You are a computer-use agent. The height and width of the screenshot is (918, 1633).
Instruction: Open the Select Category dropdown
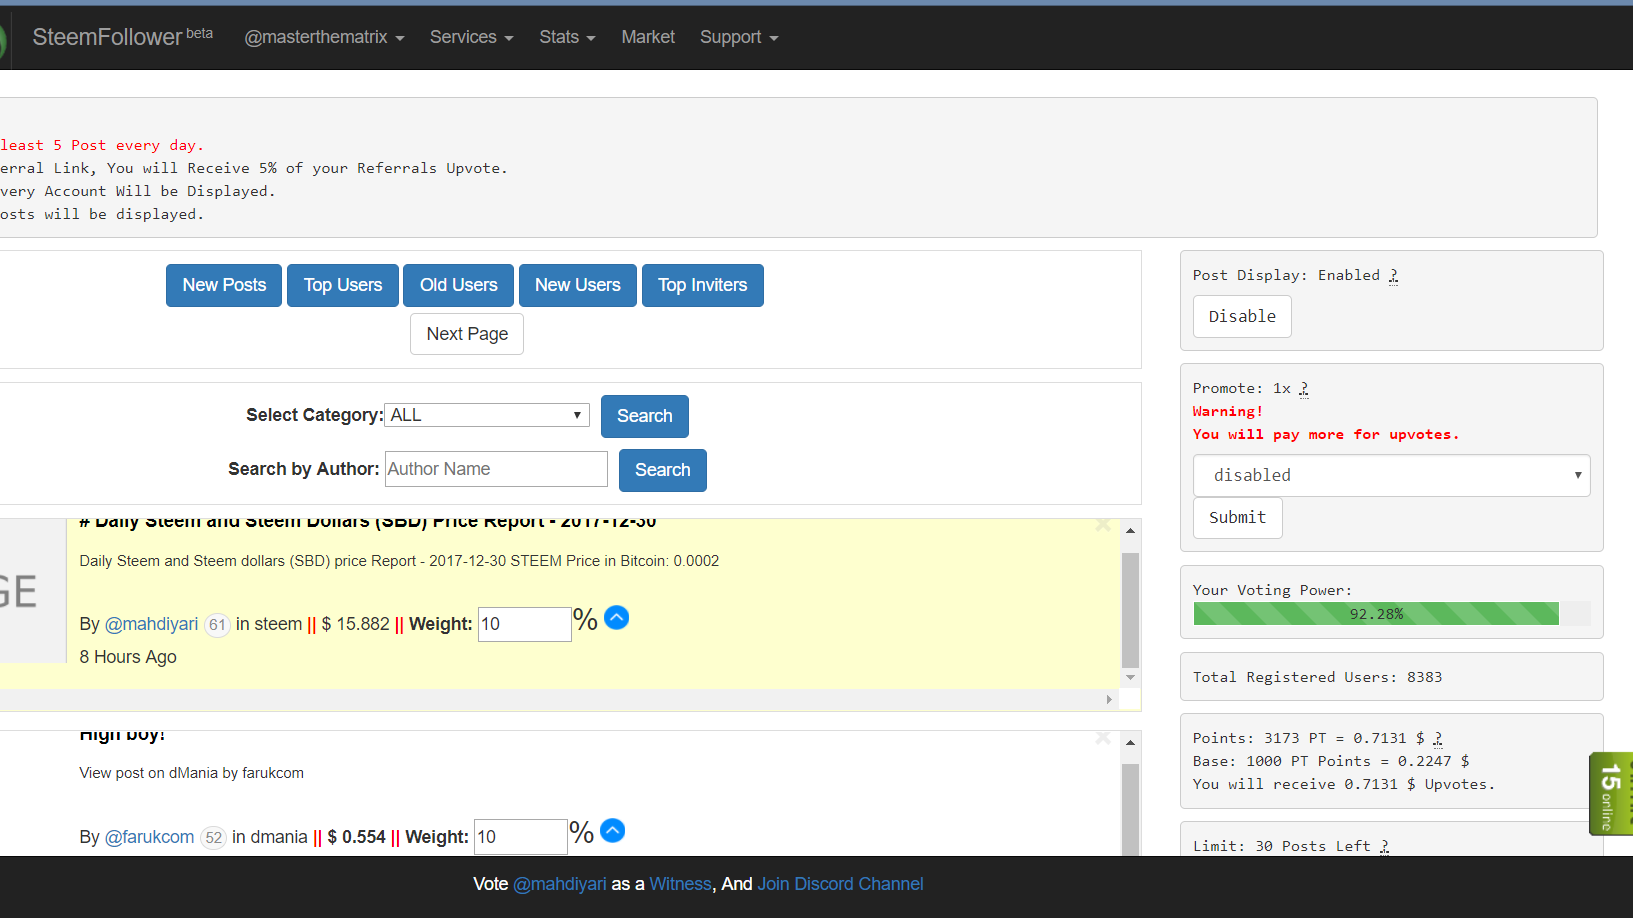pos(487,415)
